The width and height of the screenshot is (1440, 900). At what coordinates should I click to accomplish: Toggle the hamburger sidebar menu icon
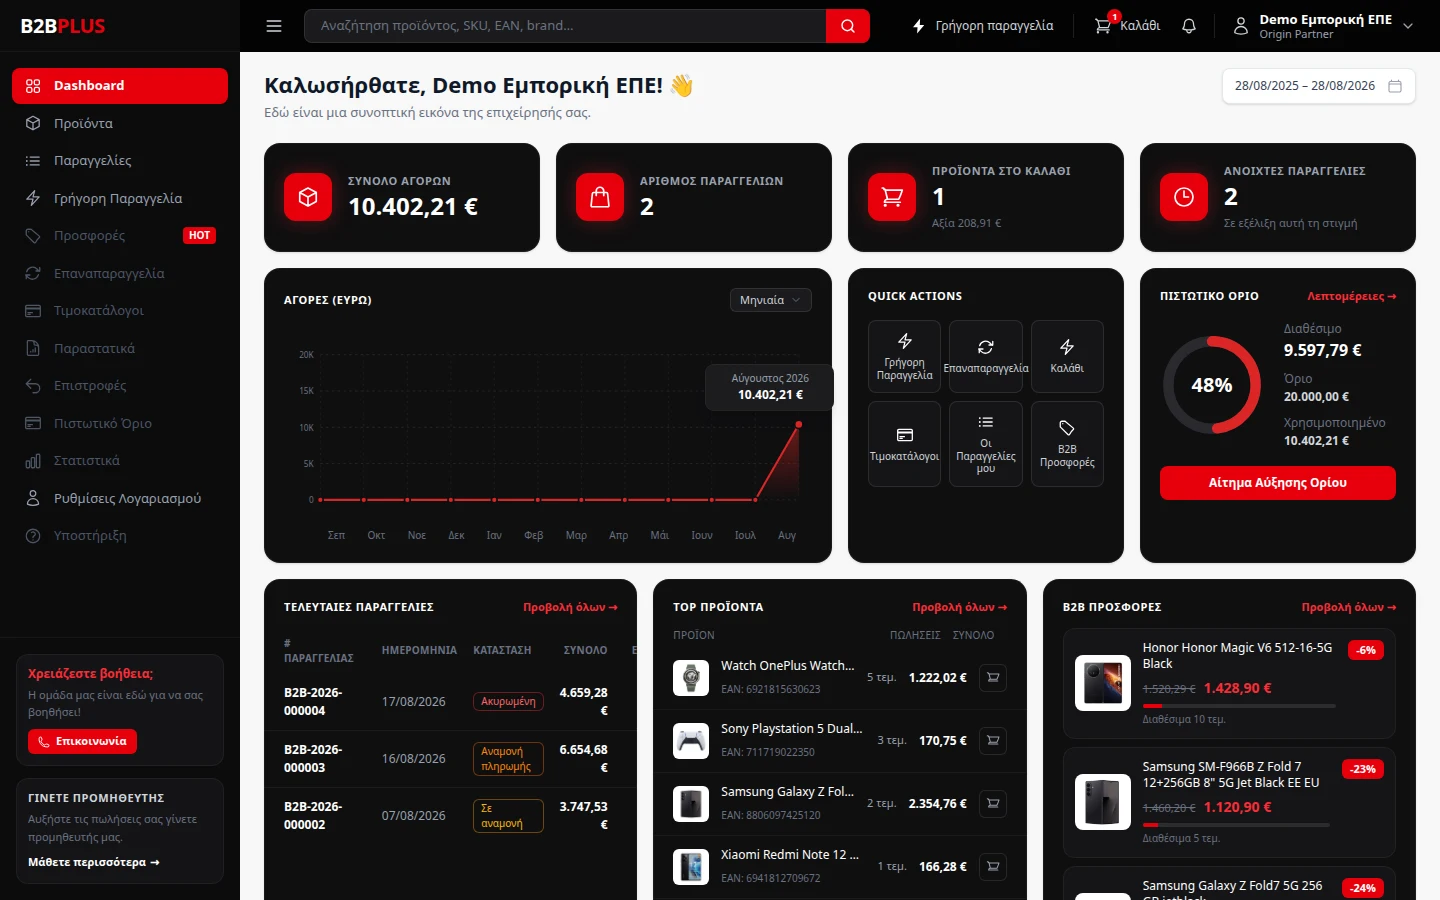point(274,26)
